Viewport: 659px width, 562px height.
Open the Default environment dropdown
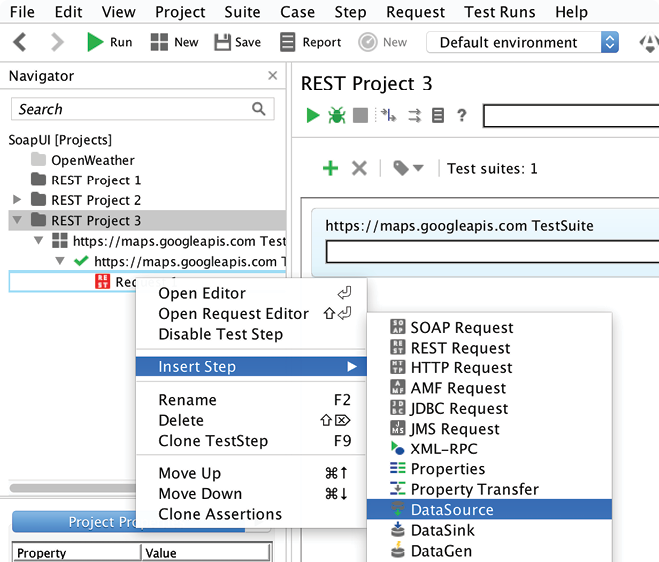click(522, 42)
